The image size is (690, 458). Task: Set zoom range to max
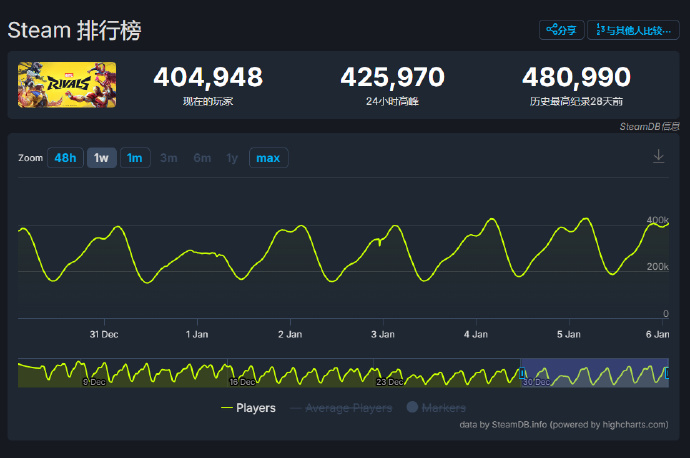268,158
